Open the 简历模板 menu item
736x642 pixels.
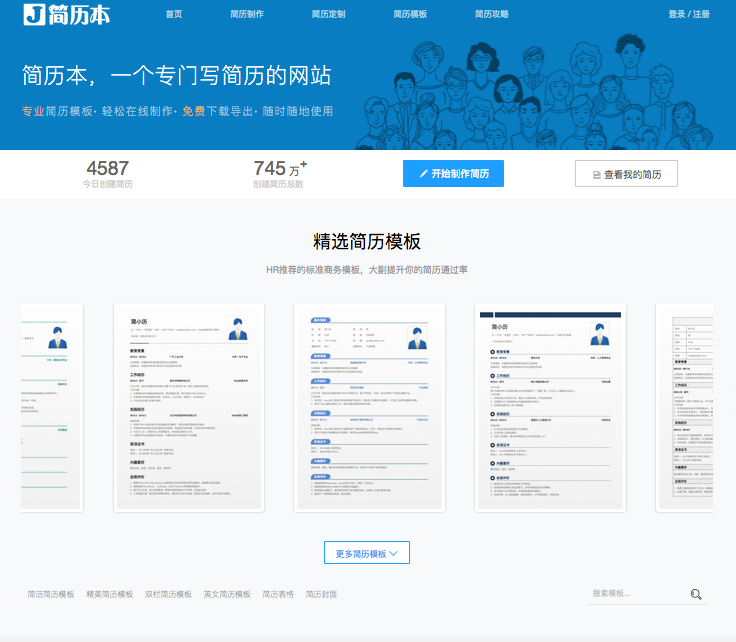(x=410, y=14)
